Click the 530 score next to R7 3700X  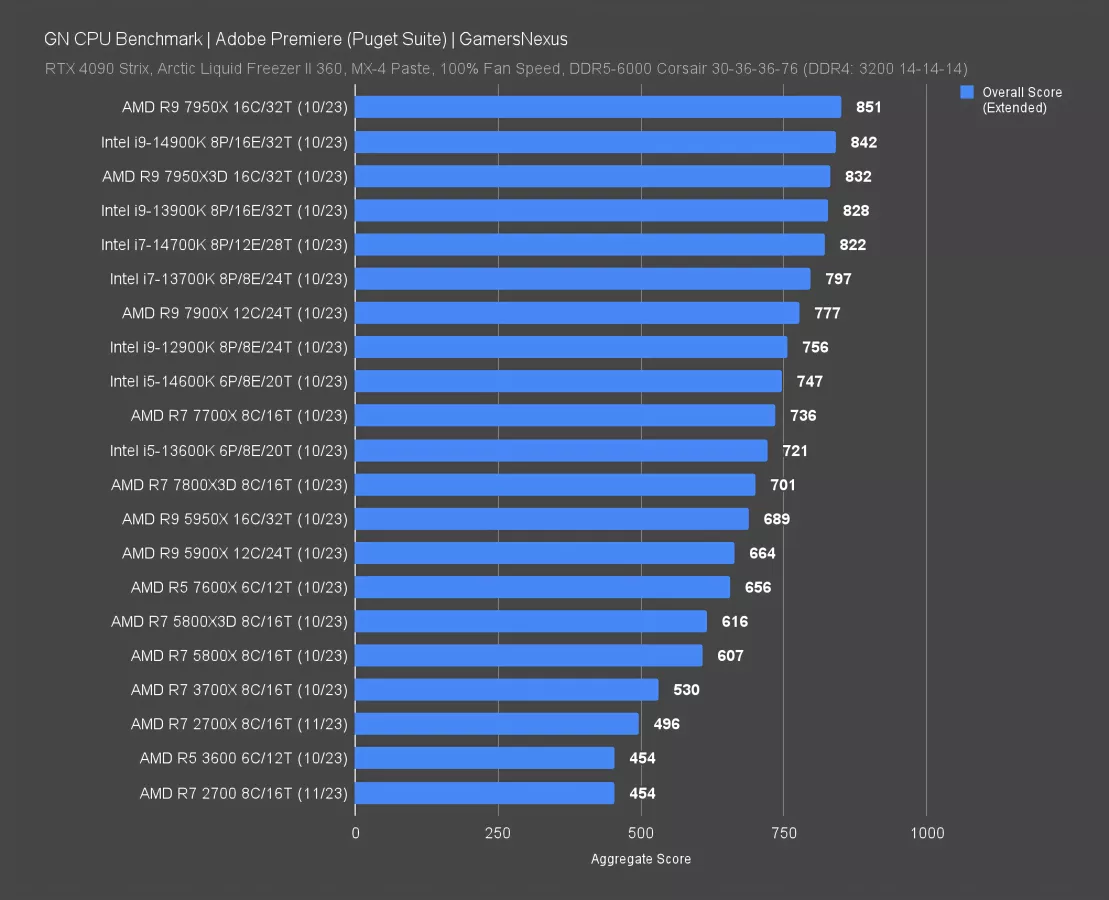(686, 689)
